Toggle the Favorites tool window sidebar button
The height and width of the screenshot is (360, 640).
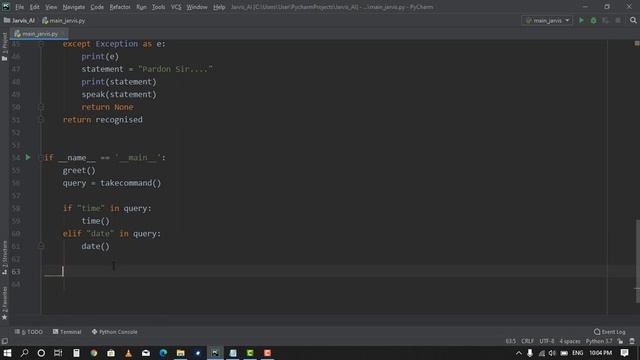click(x=4, y=303)
